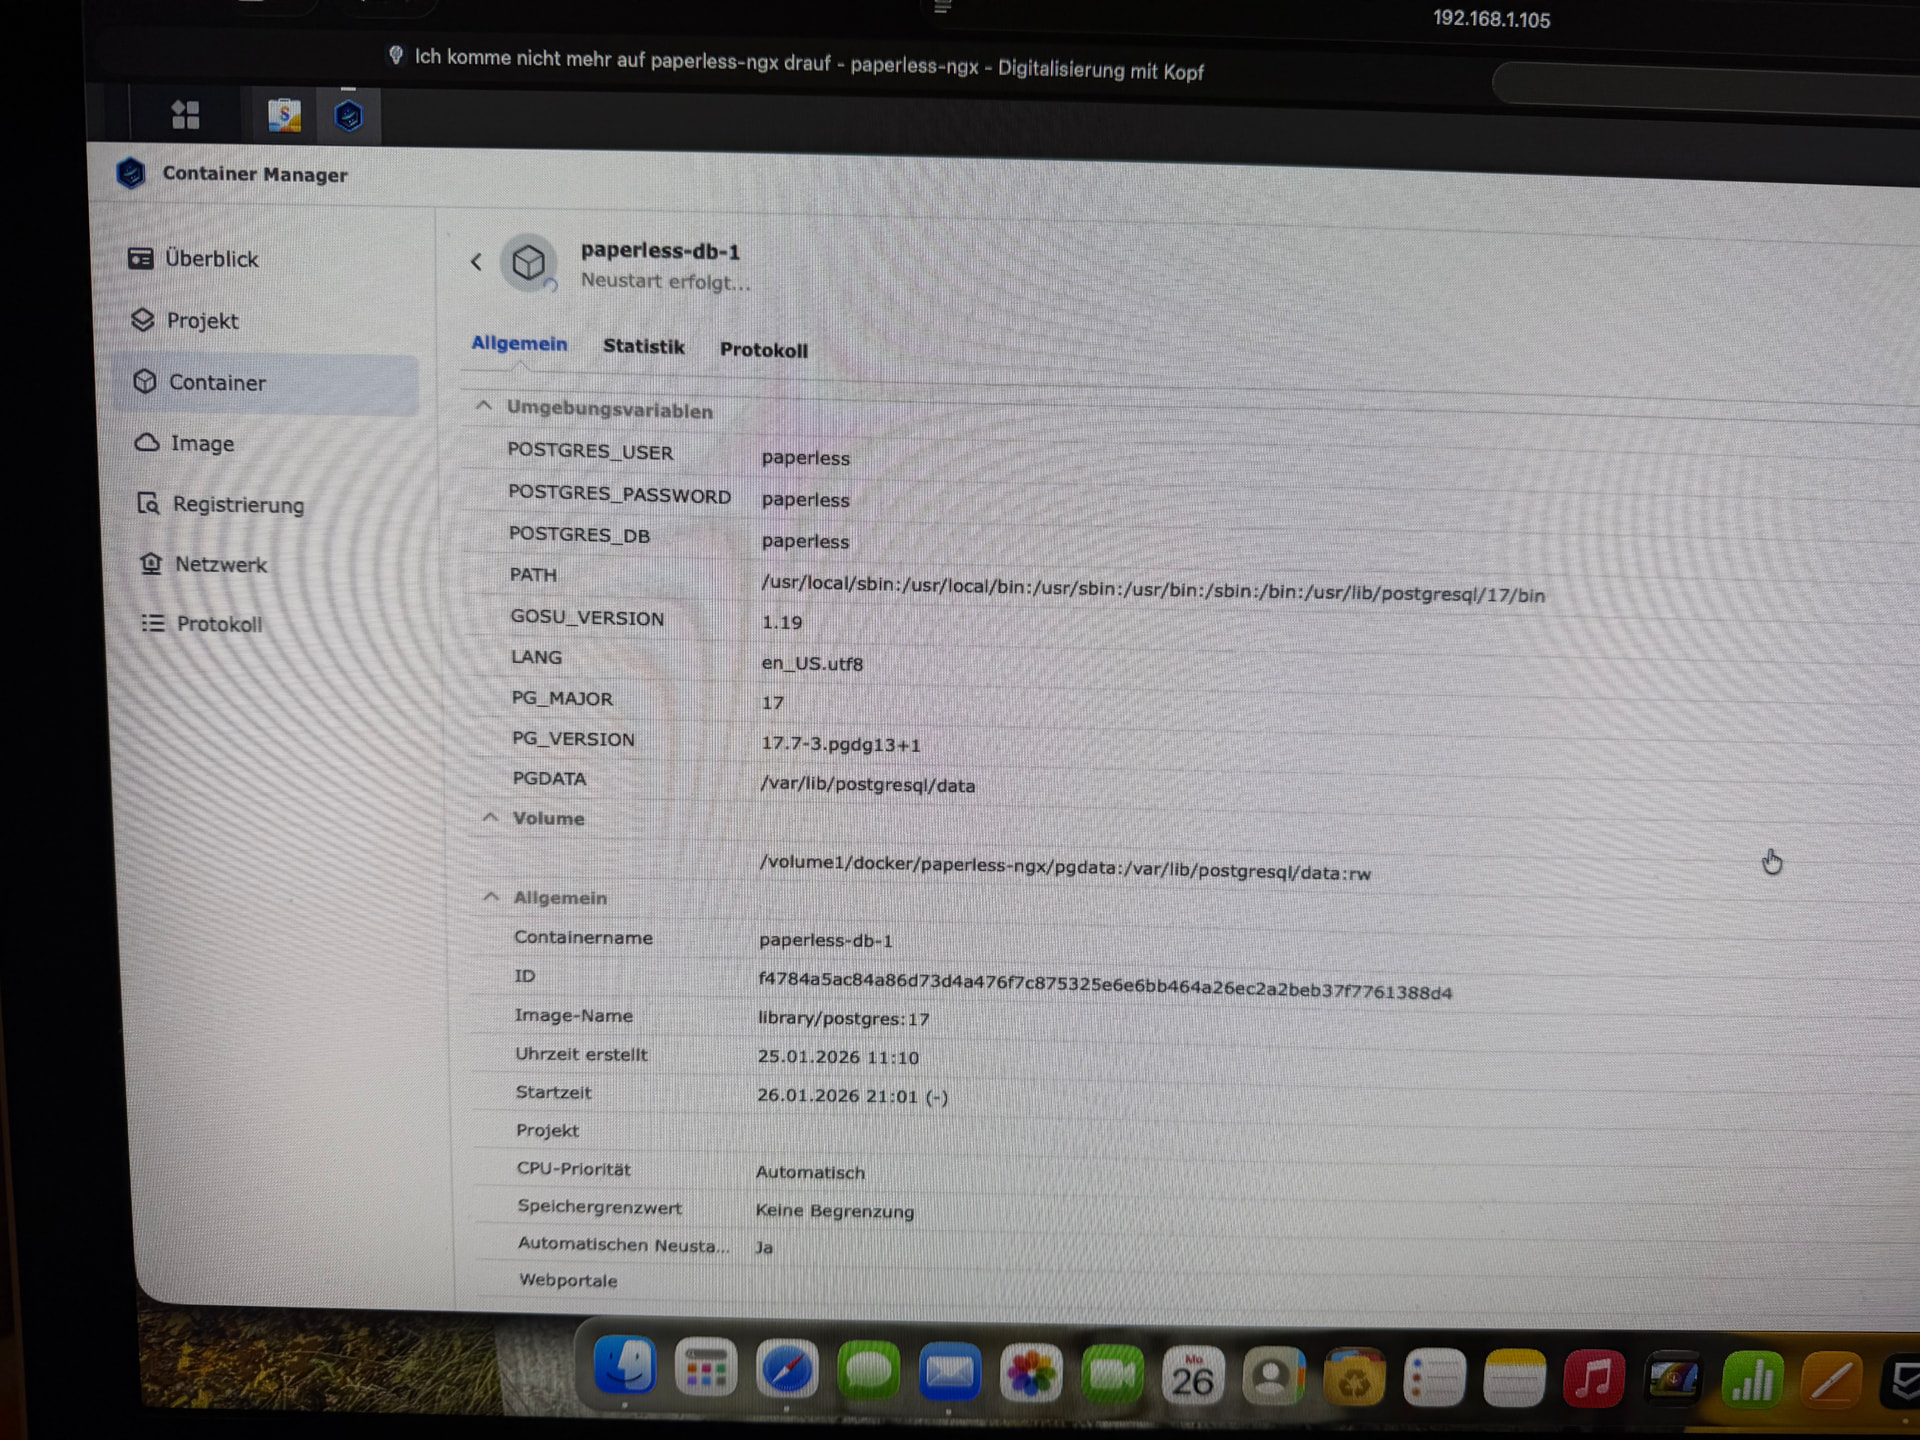Open Überblick in the sidebar
The height and width of the screenshot is (1440, 1920).
click(x=210, y=259)
